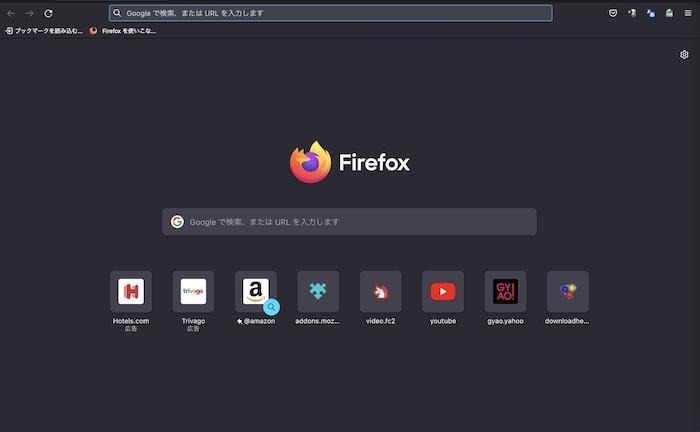Open the Pocket save icon in the toolbar
This screenshot has width=700, height=432.
(613, 13)
